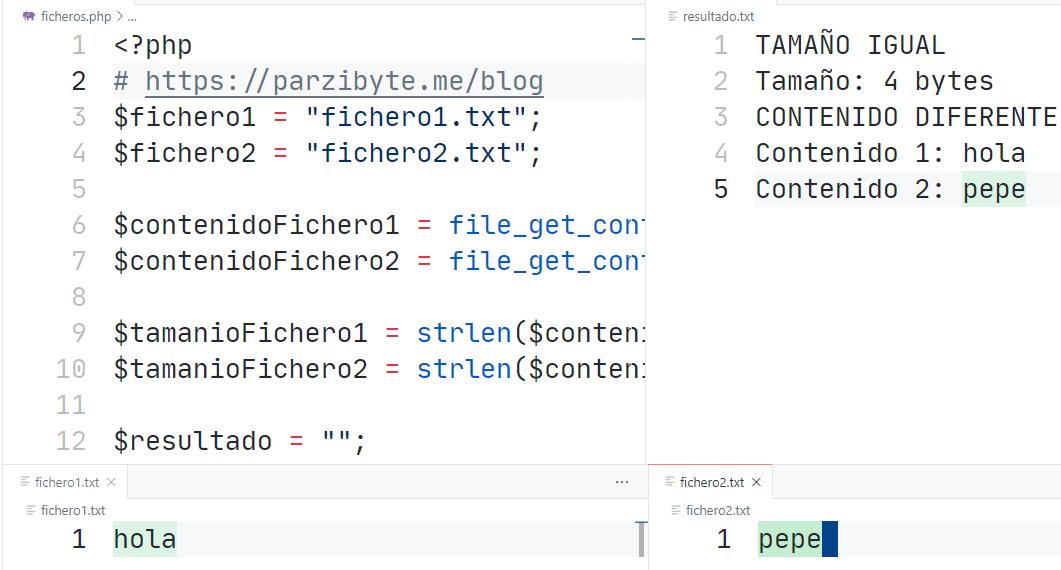Click the file icon beside resultado.txt breadcrumb
1061x570 pixels.
click(672, 16)
